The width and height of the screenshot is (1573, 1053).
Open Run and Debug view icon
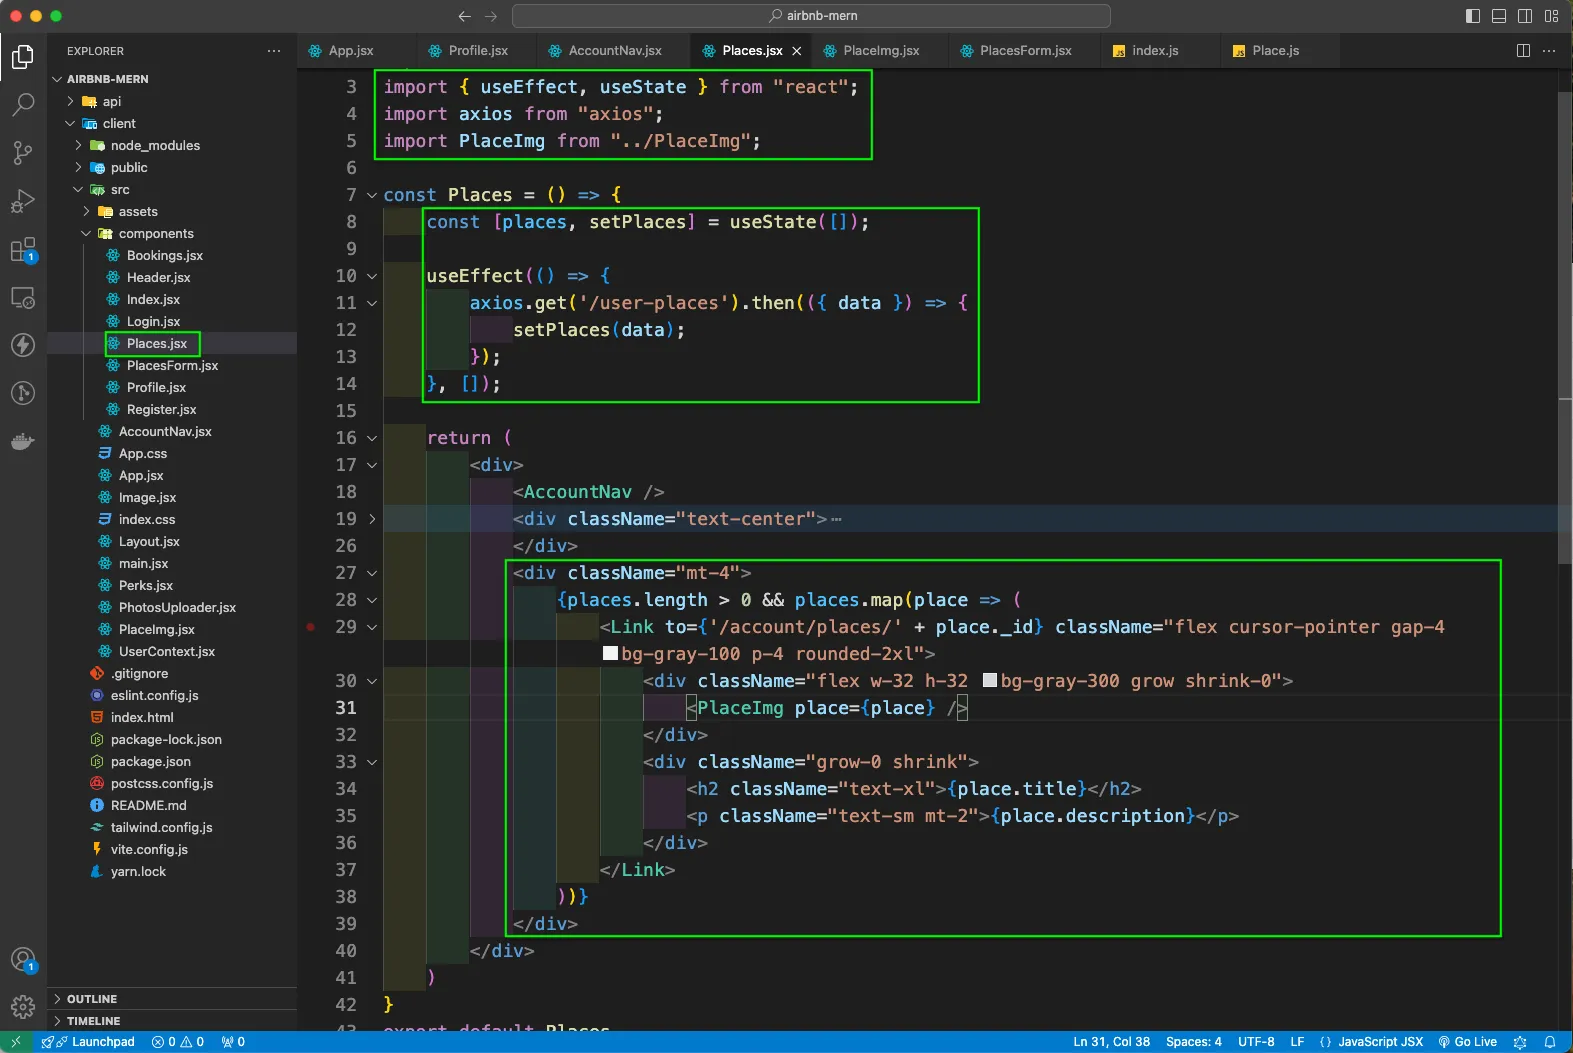(x=23, y=201)
